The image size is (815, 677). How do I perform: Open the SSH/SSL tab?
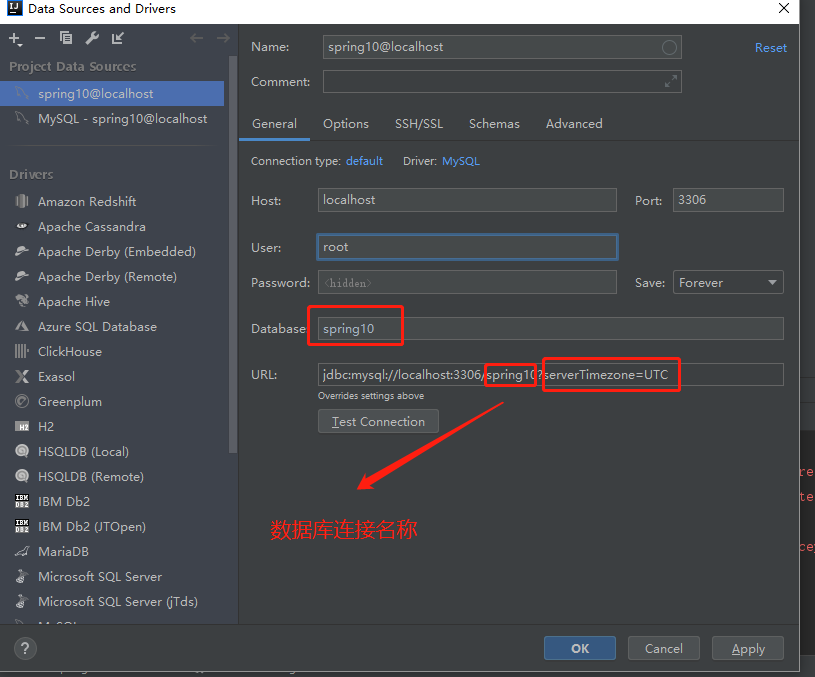click(x=419, y=124)
